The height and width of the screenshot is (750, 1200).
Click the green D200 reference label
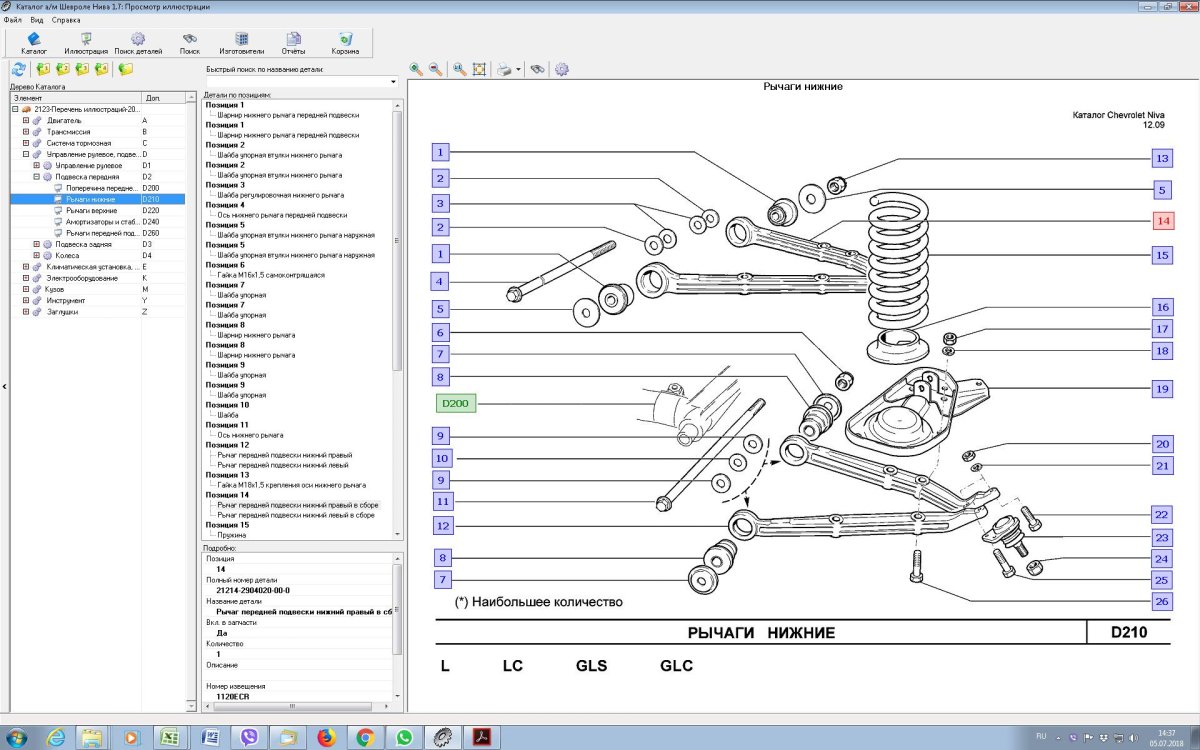[x=456, y=403]
